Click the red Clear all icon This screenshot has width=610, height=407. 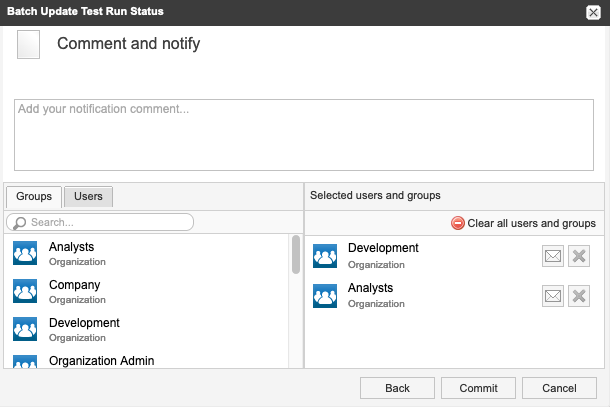click(x=458, y=224)
